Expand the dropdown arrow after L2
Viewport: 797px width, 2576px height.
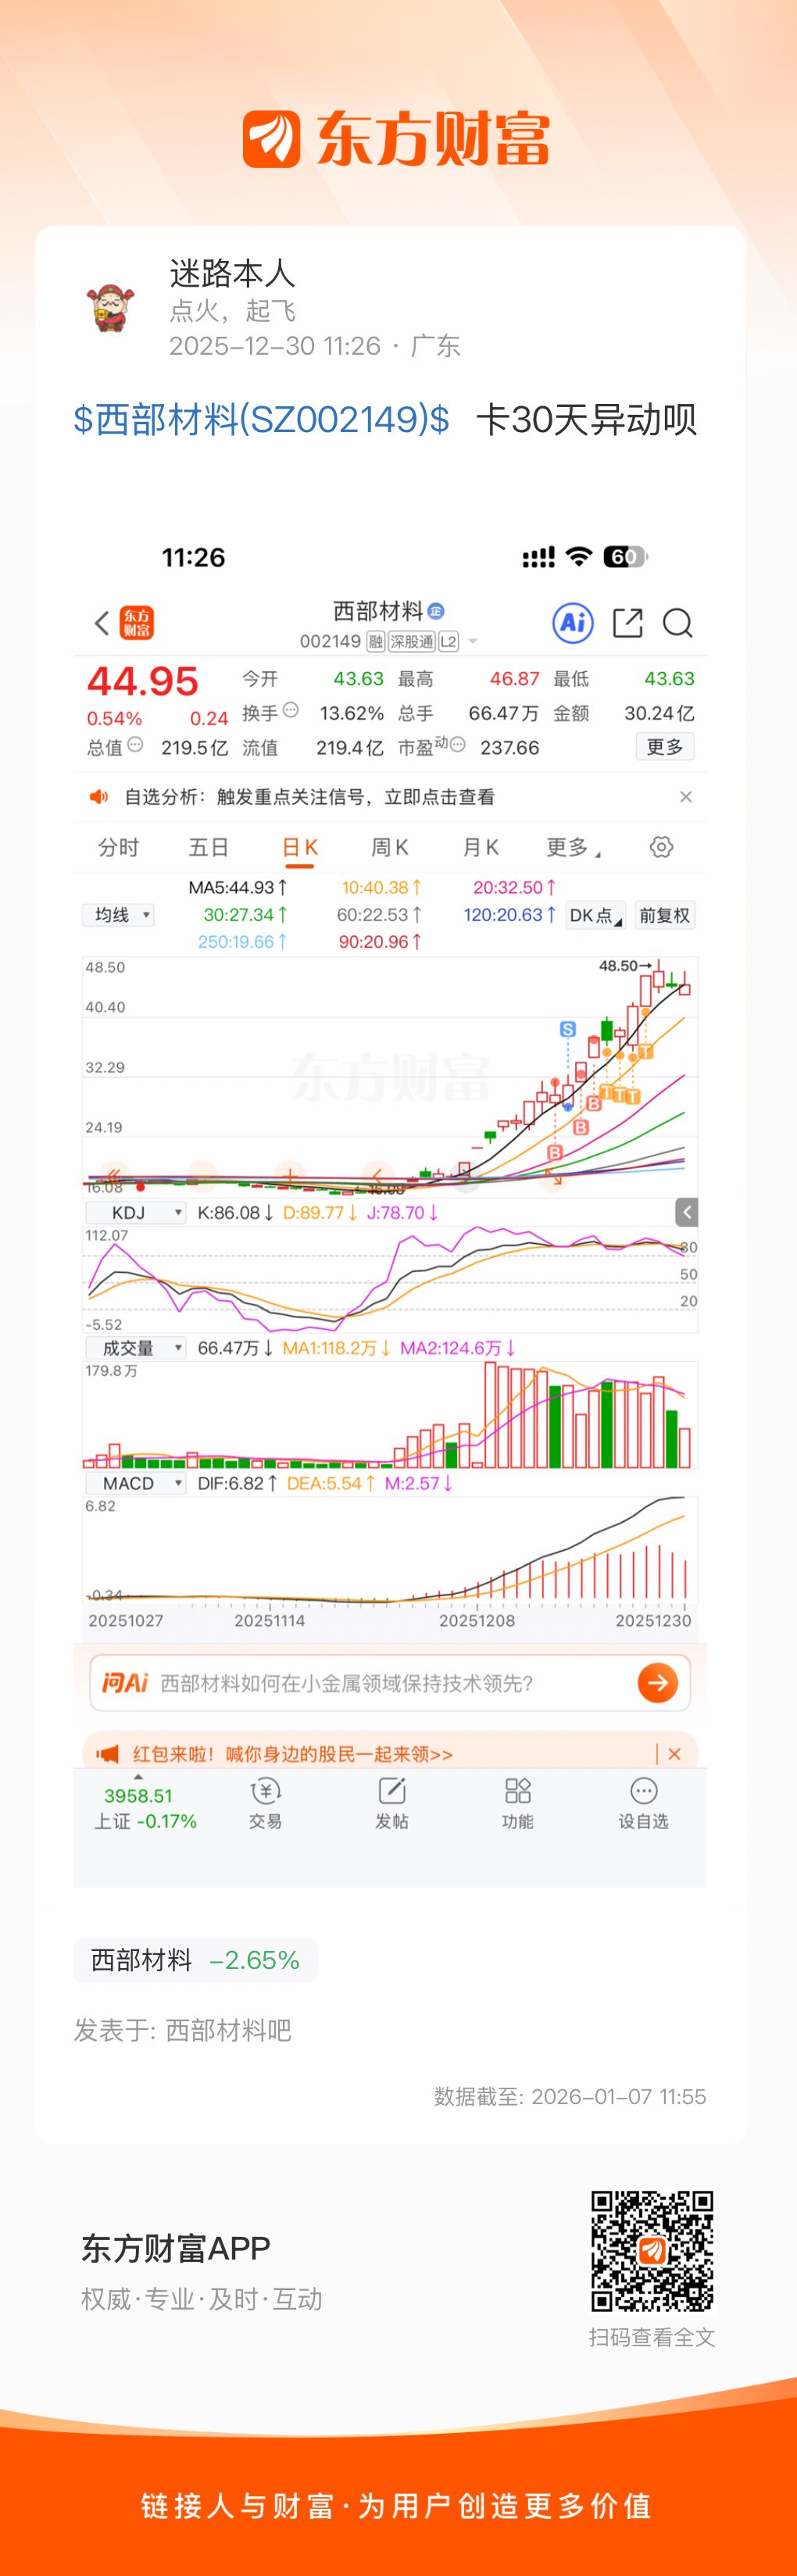(x=473, y=642)
